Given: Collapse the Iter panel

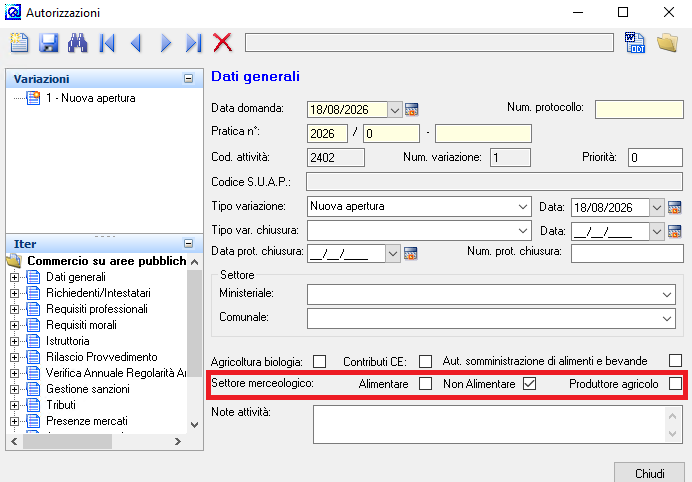Looking at the screenshot, I should point(188,244).
